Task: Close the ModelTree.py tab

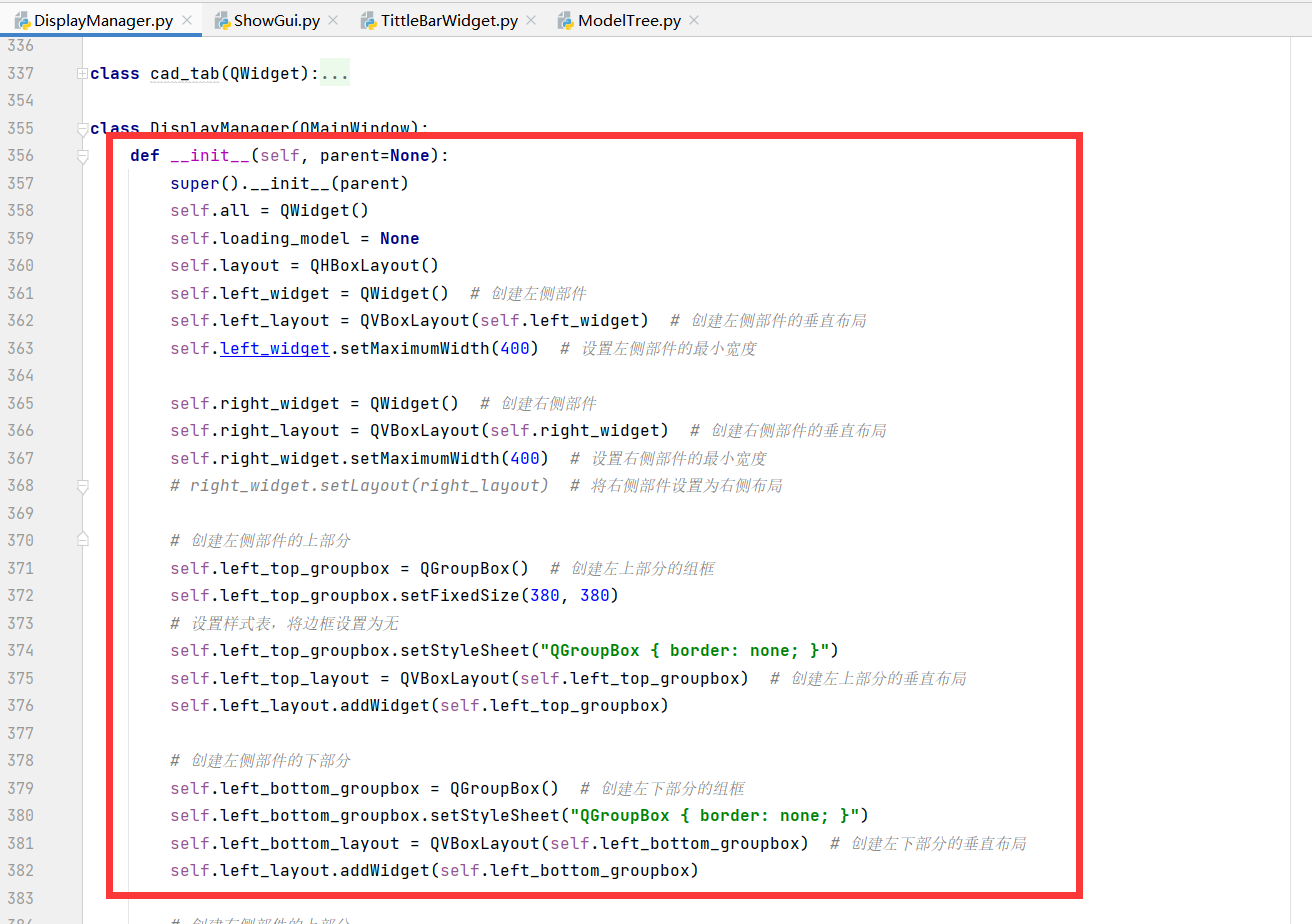Action: click(x=693, y=21)
